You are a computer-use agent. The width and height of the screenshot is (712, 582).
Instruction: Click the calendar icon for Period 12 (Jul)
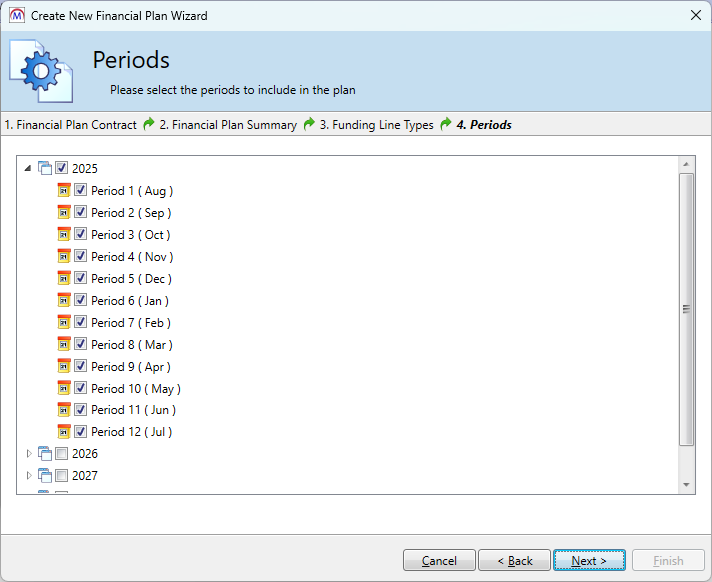64,432
